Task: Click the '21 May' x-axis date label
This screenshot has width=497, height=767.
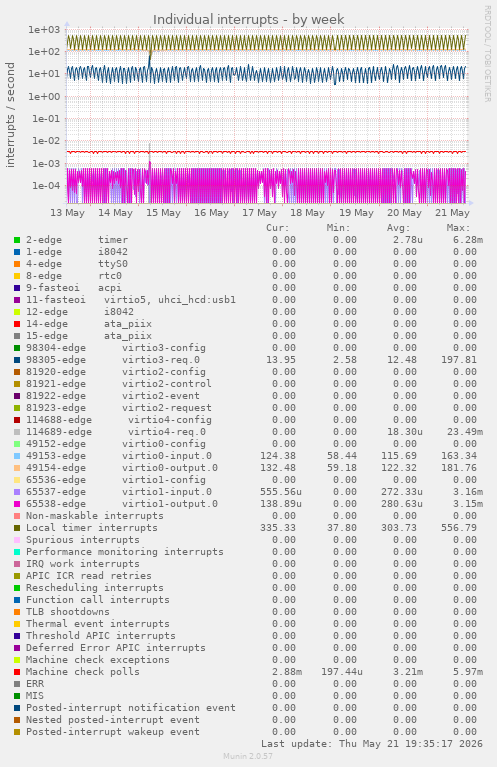Action: (452, 213)
